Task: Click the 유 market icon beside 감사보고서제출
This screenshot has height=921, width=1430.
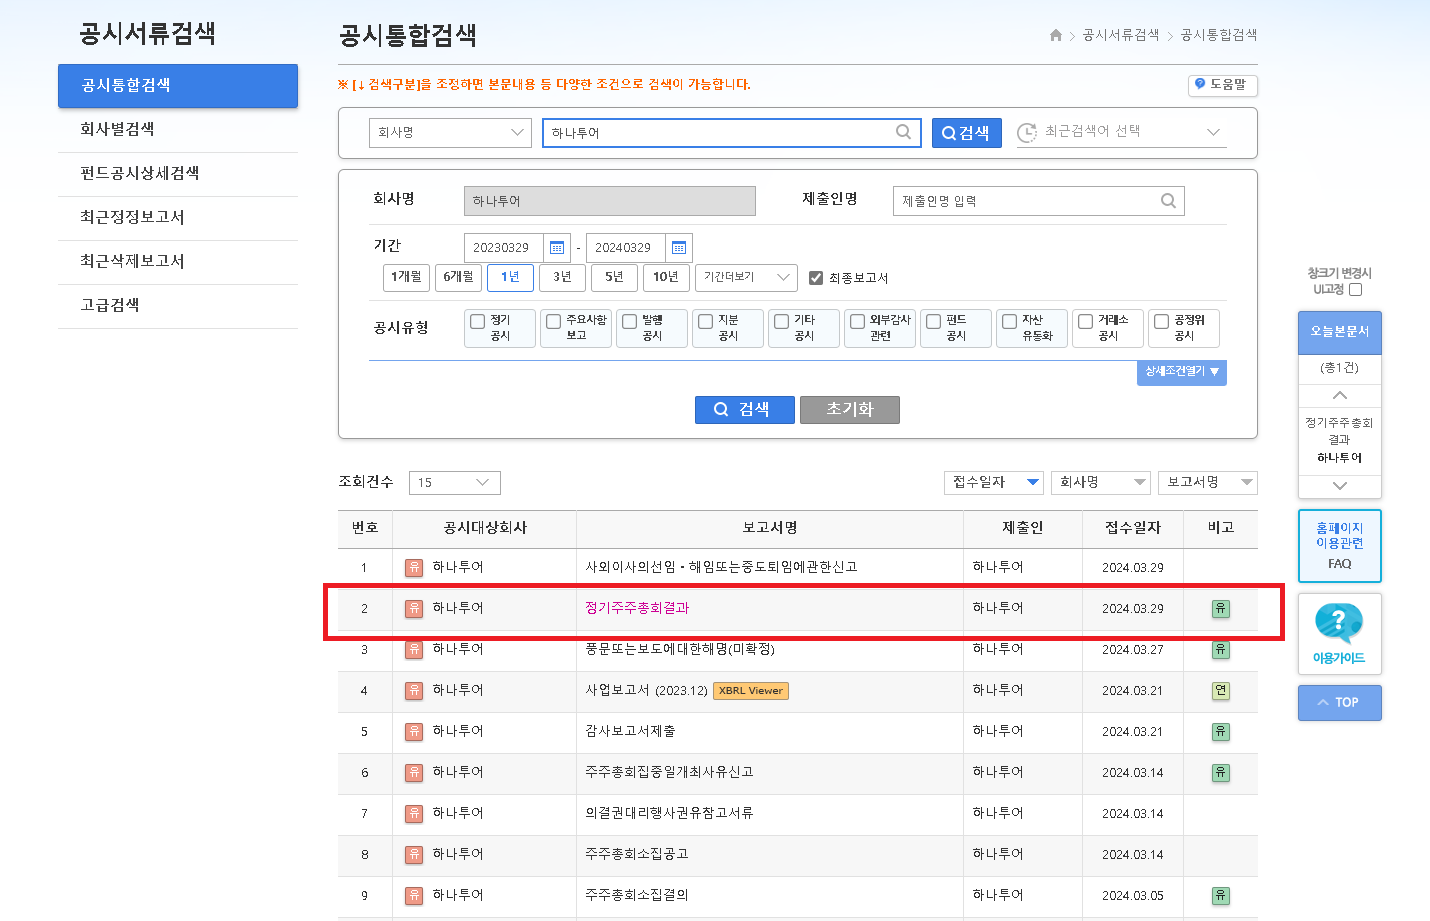Action: click(414, 731)
